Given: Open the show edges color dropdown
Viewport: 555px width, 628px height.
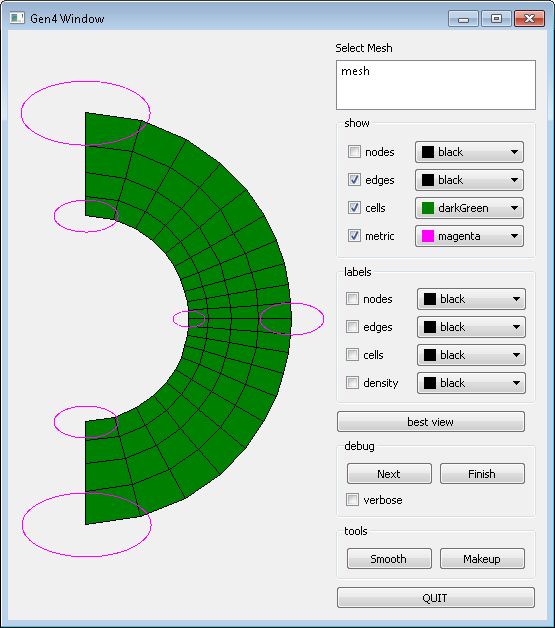Looking at the screenshot, I should [469, 180].
